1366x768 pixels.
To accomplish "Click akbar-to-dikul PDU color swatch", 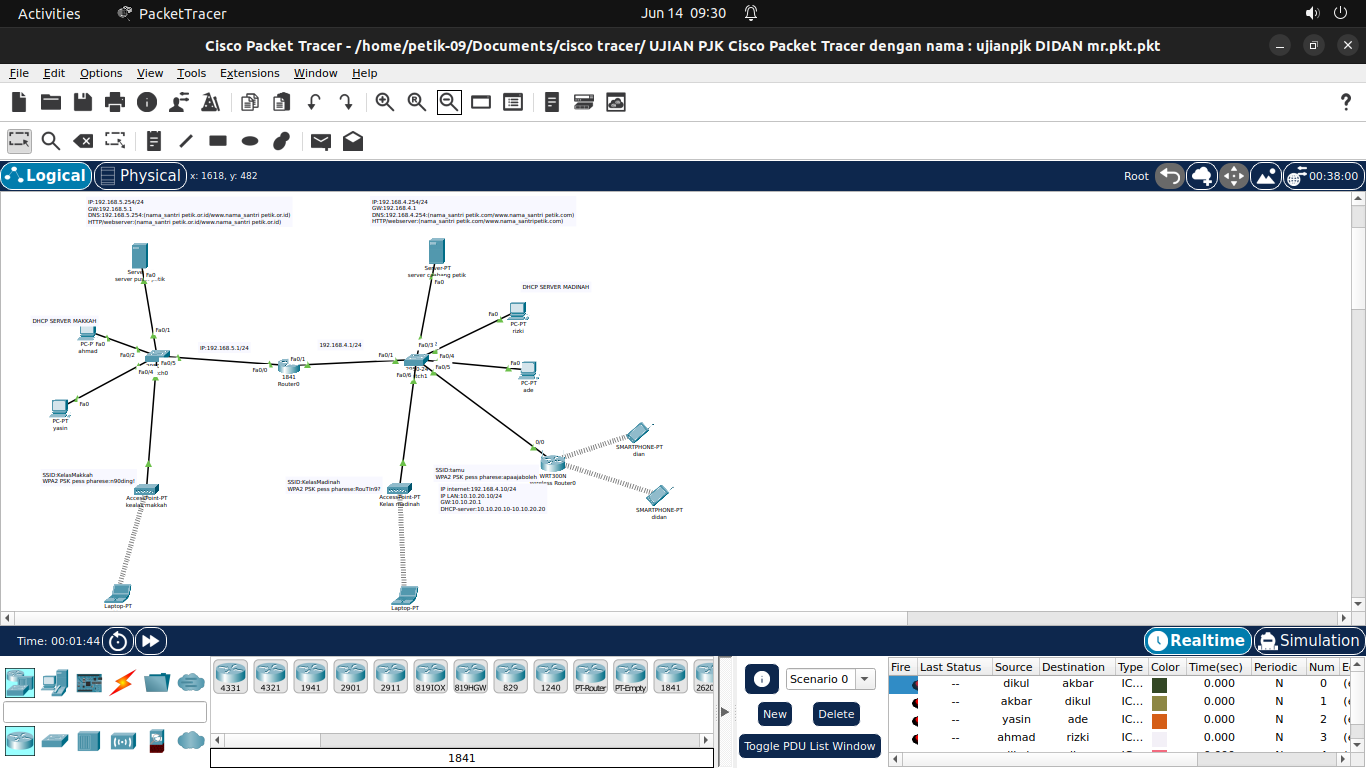I will click(x=1159, y=702).
